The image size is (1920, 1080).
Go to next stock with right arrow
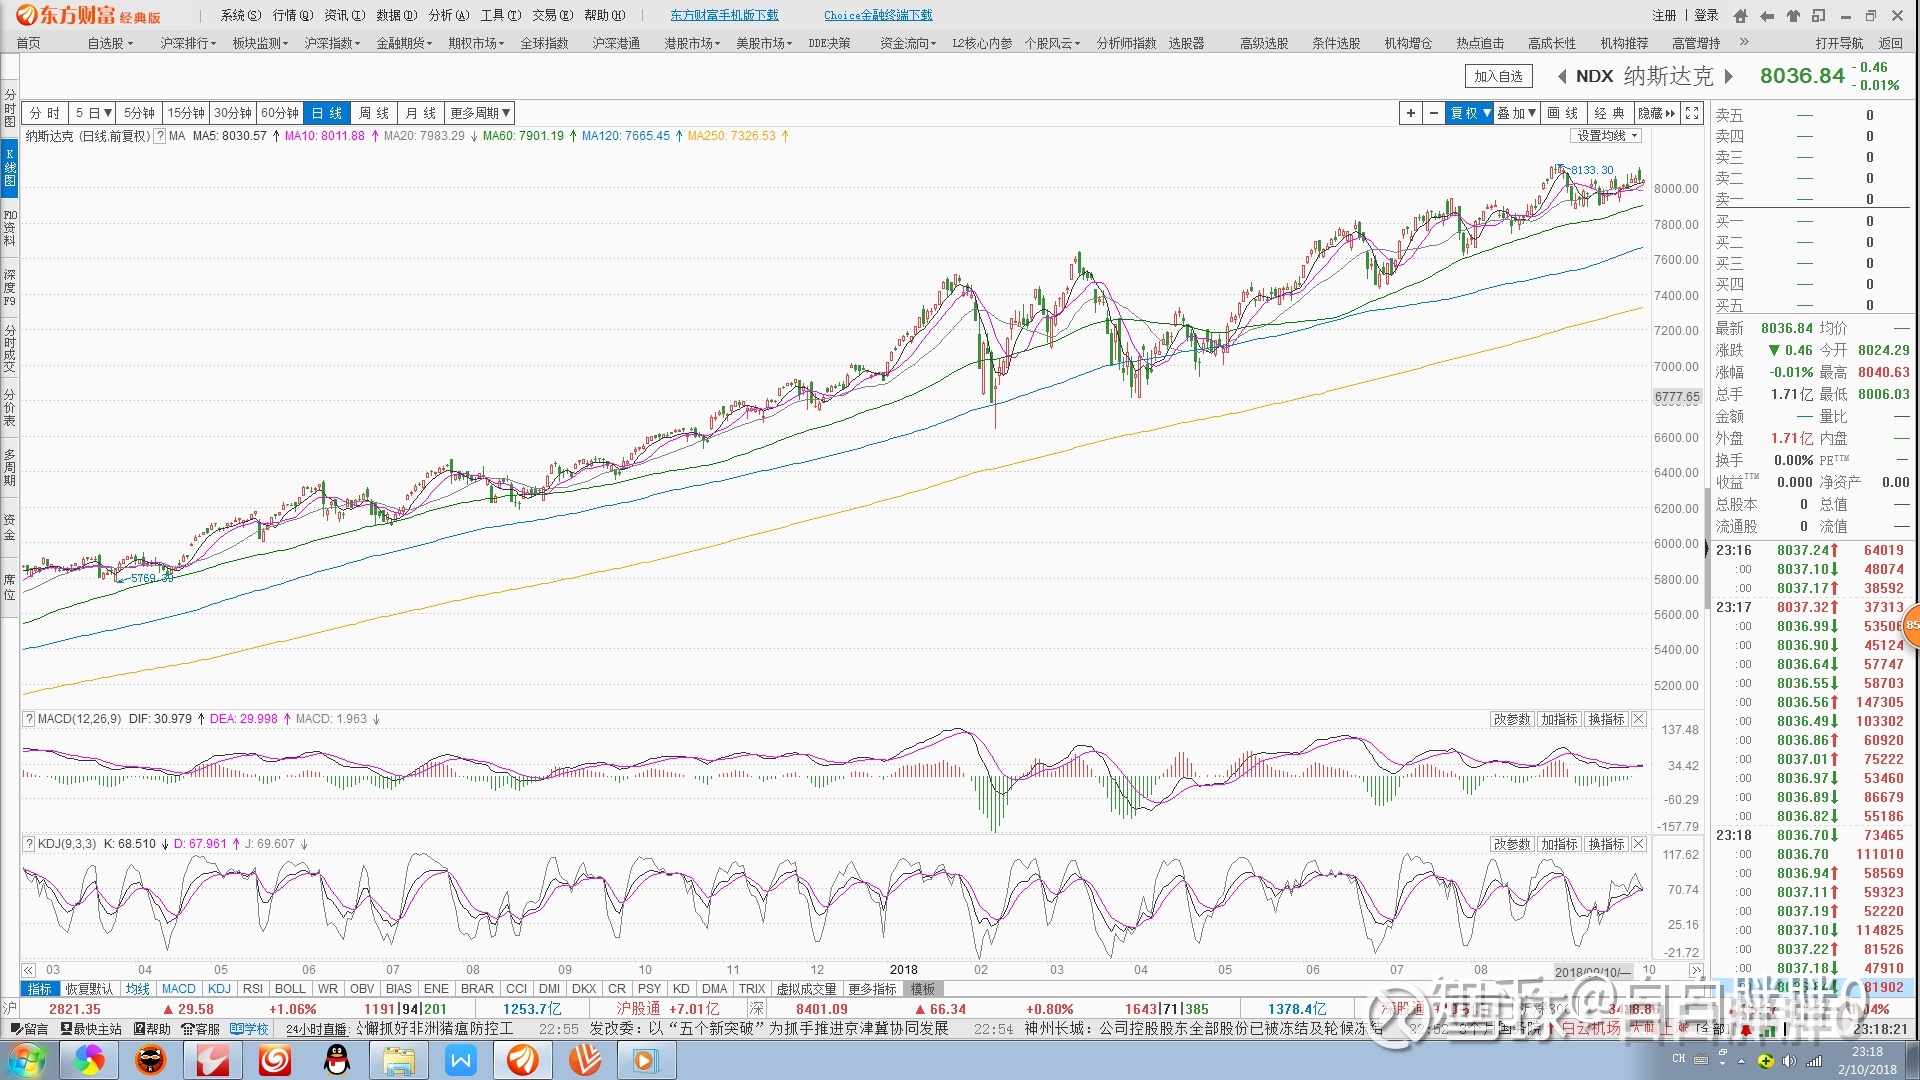[x=1729, y=76]
